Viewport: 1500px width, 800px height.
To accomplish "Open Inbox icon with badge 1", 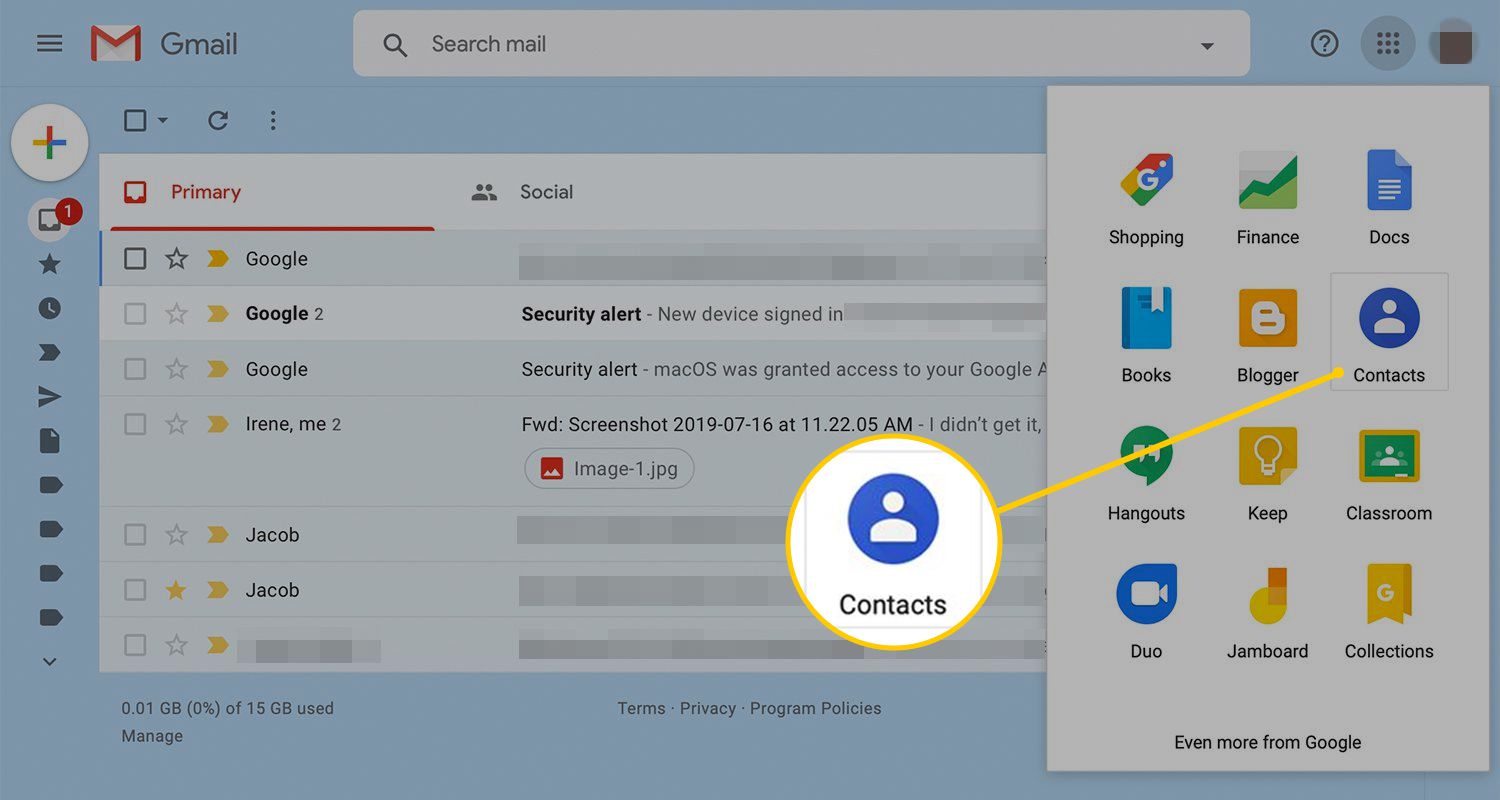I will 49,219.
